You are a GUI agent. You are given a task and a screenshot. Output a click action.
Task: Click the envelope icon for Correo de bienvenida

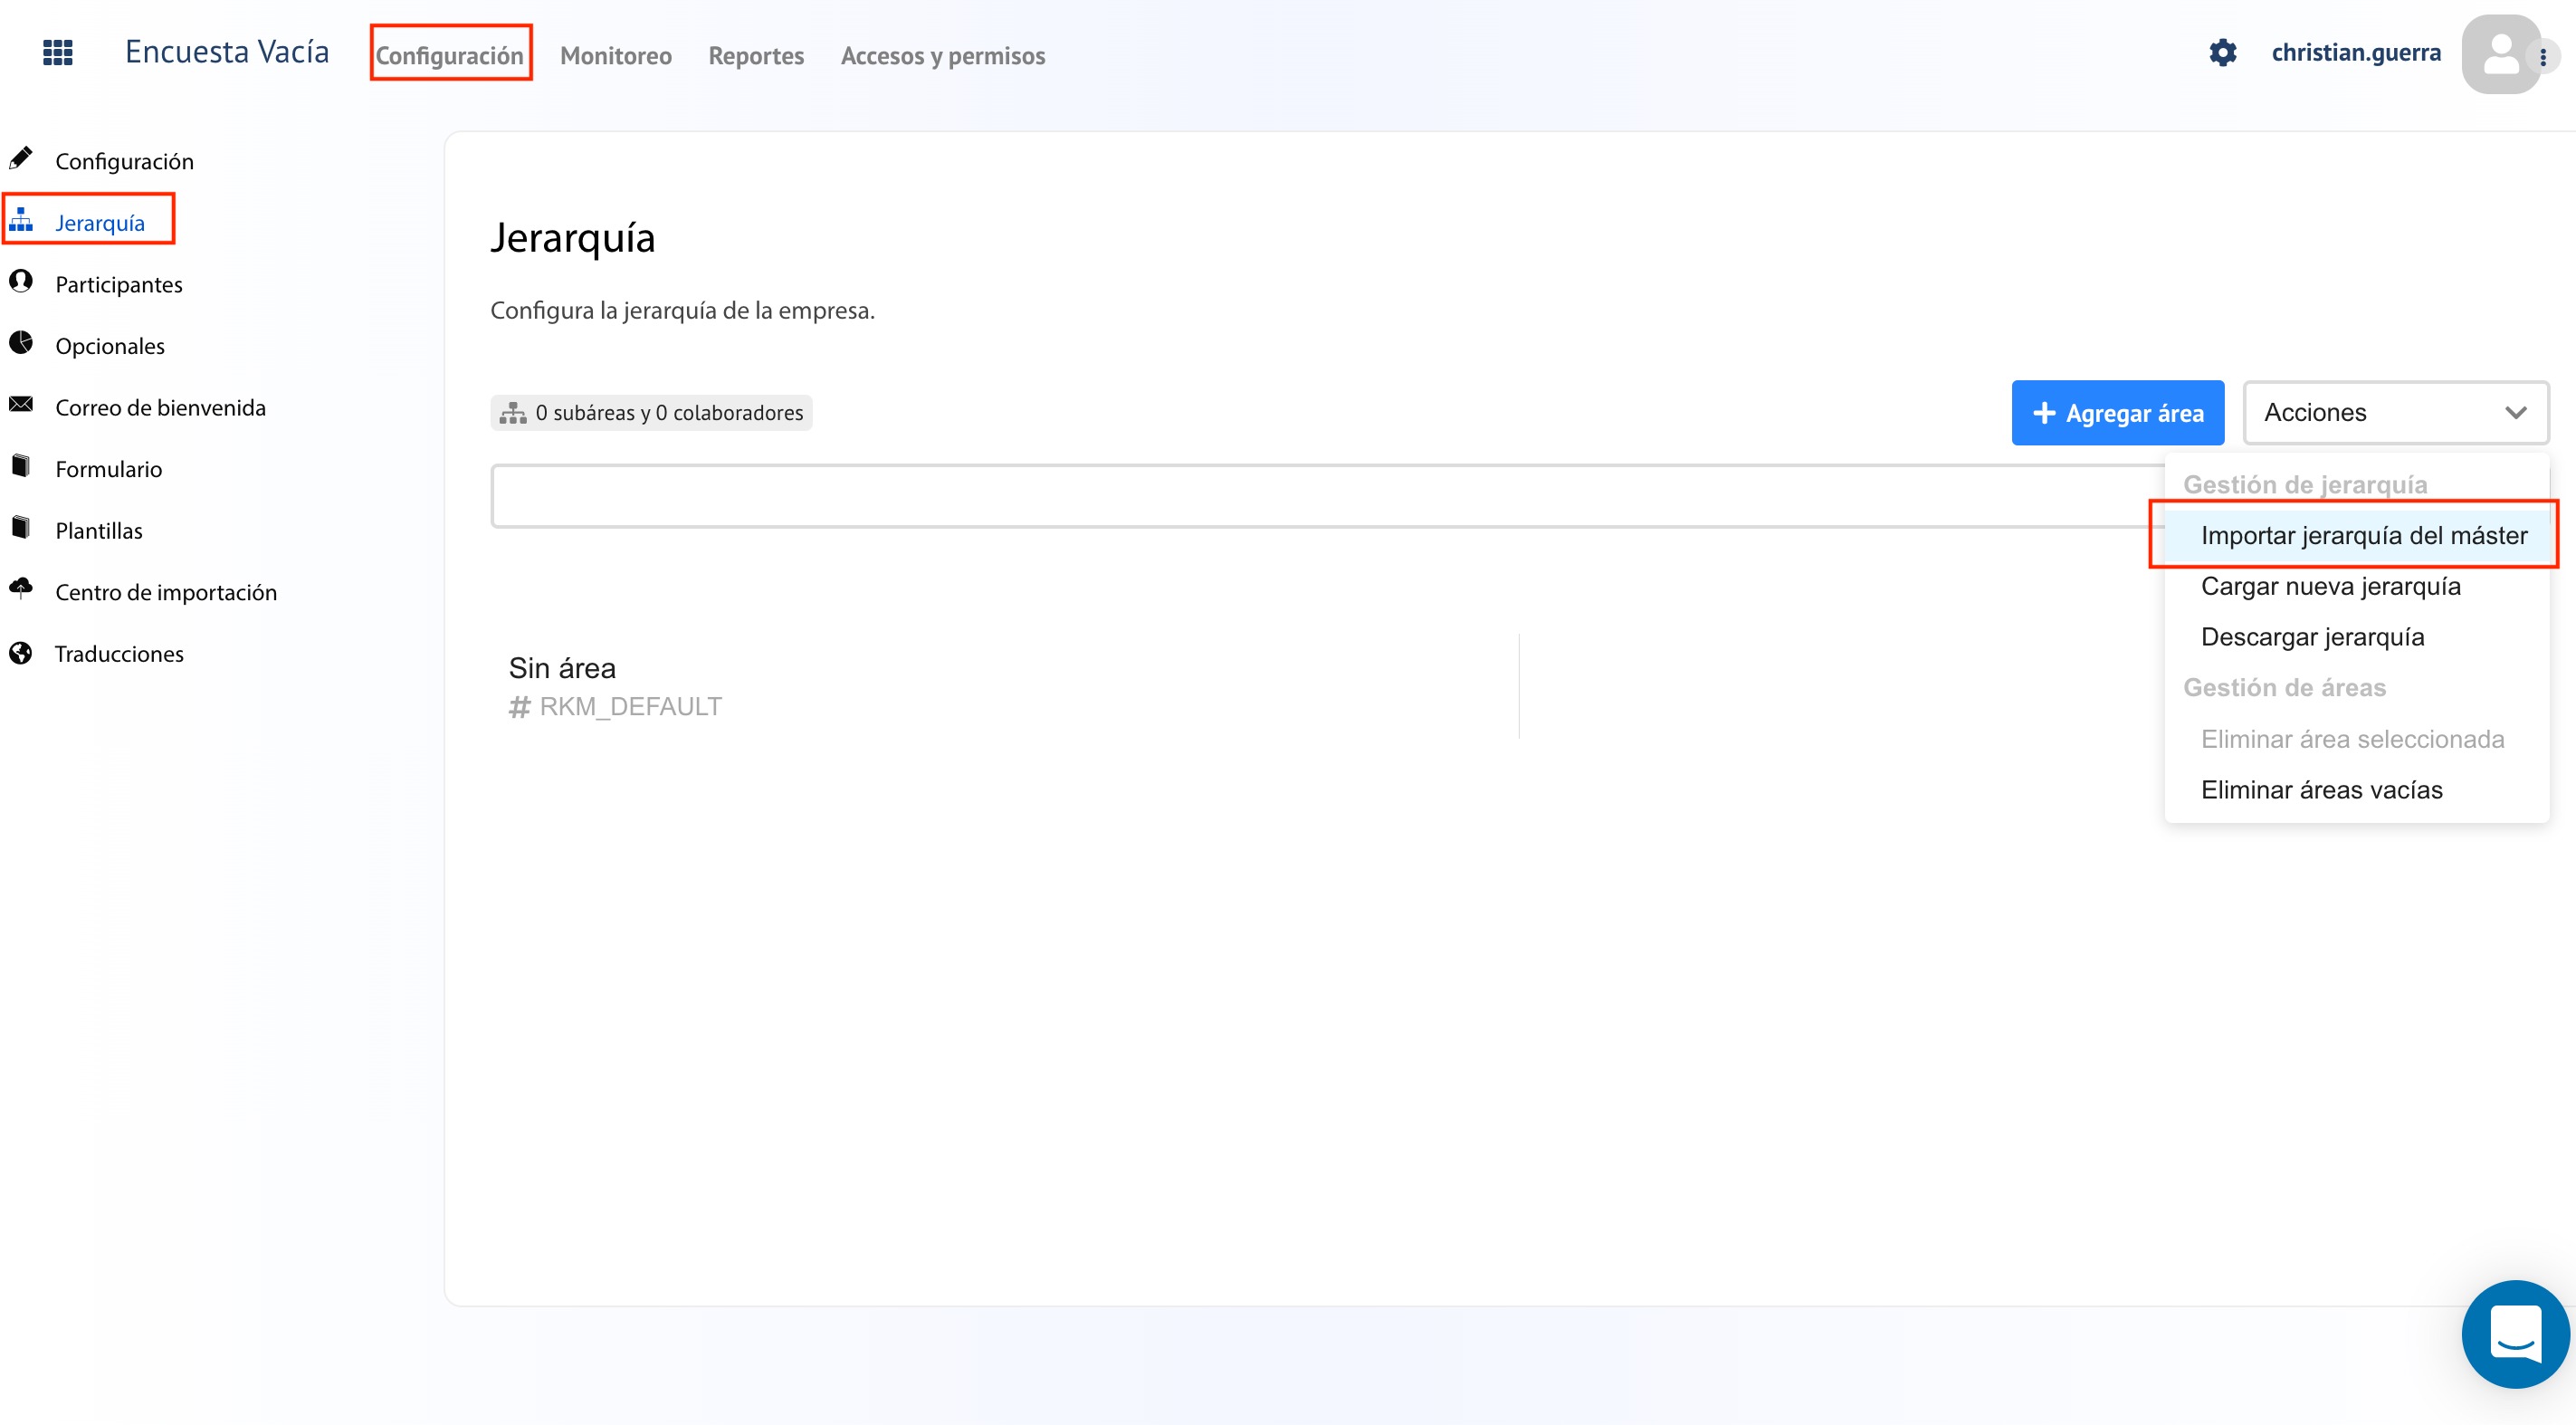click(21, 404)
